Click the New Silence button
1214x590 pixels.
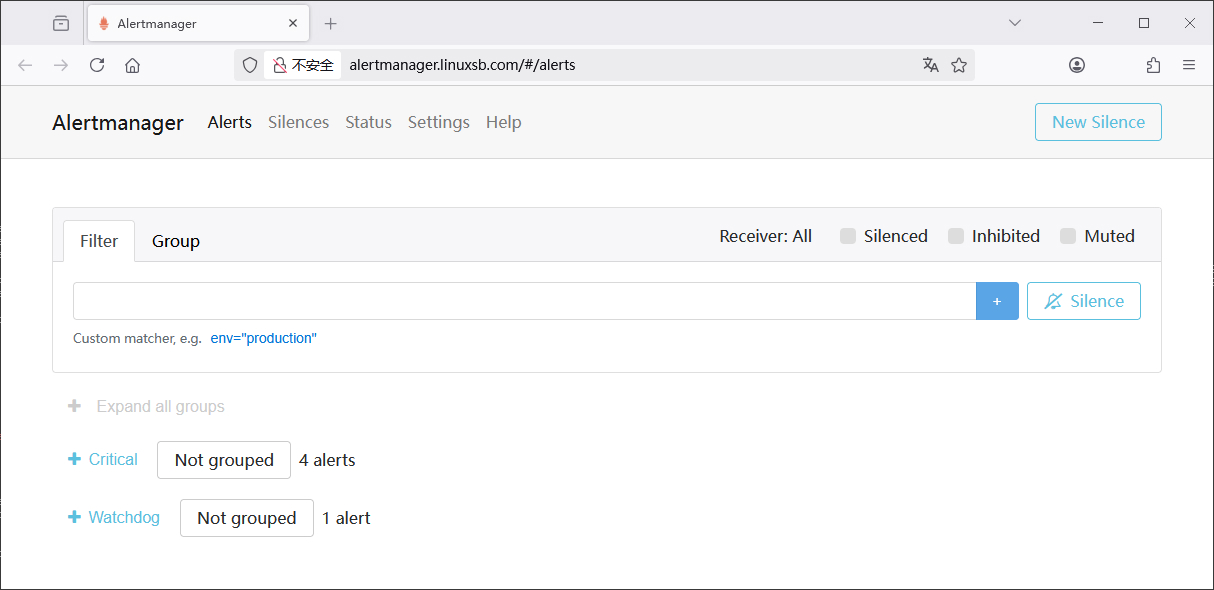(x=1097, y=122)
